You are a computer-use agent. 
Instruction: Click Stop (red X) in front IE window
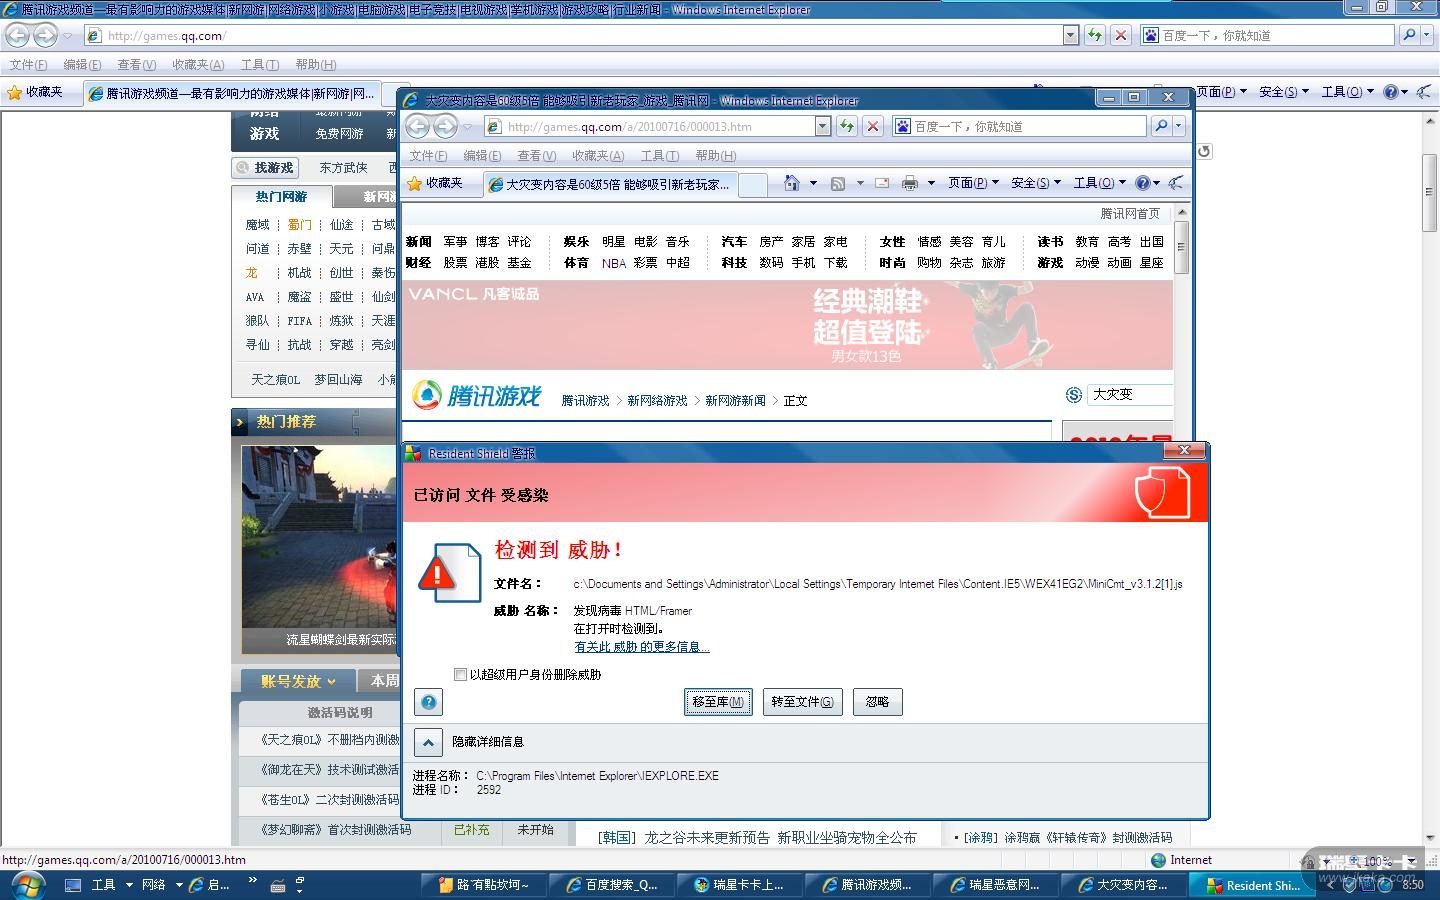click(x=873, y=126)
